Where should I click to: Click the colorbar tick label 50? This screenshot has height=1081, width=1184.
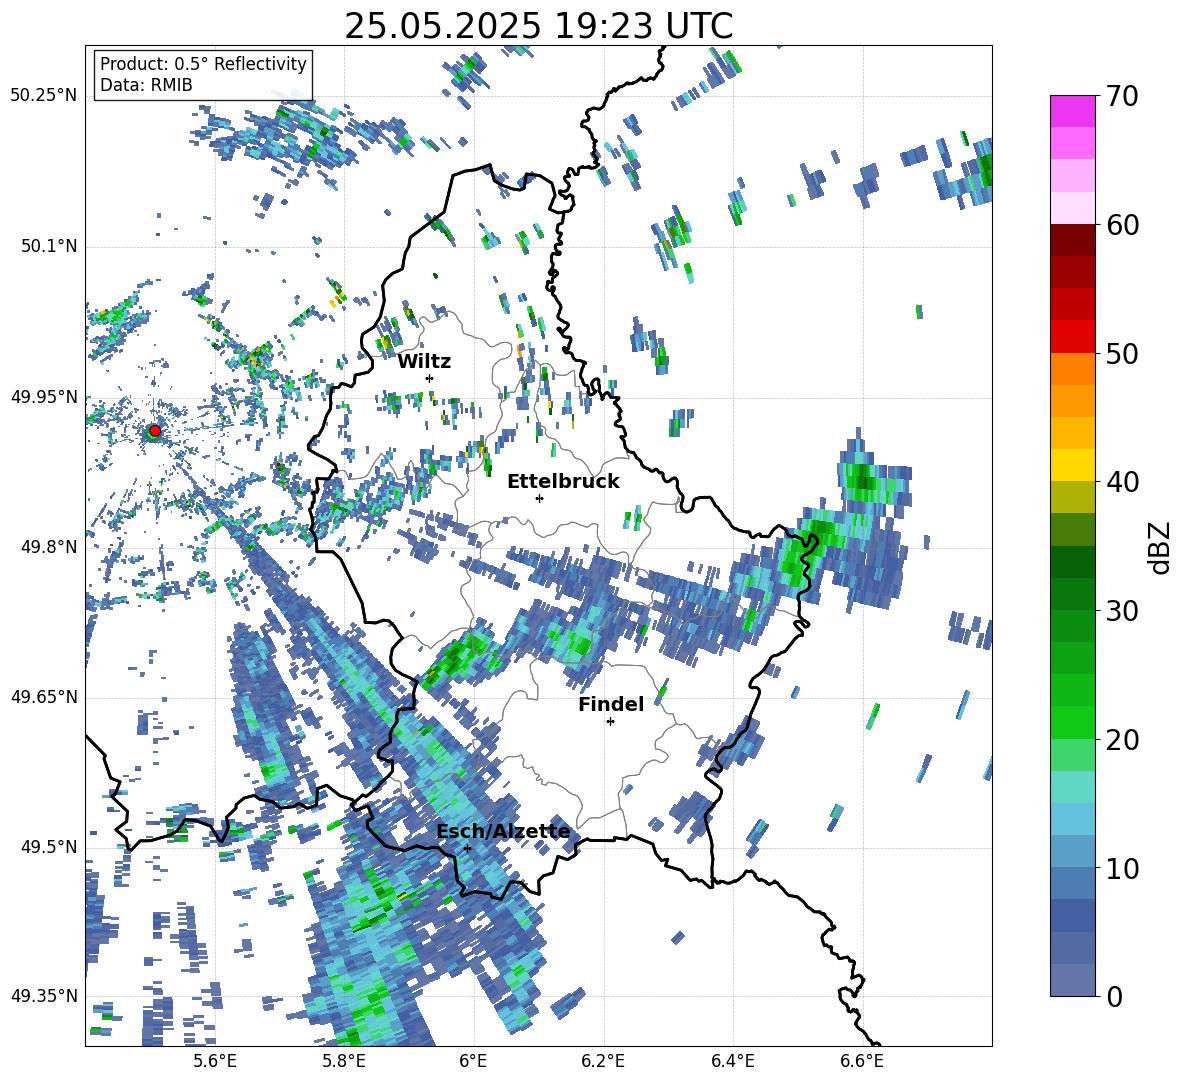(x=1122, y=353)
